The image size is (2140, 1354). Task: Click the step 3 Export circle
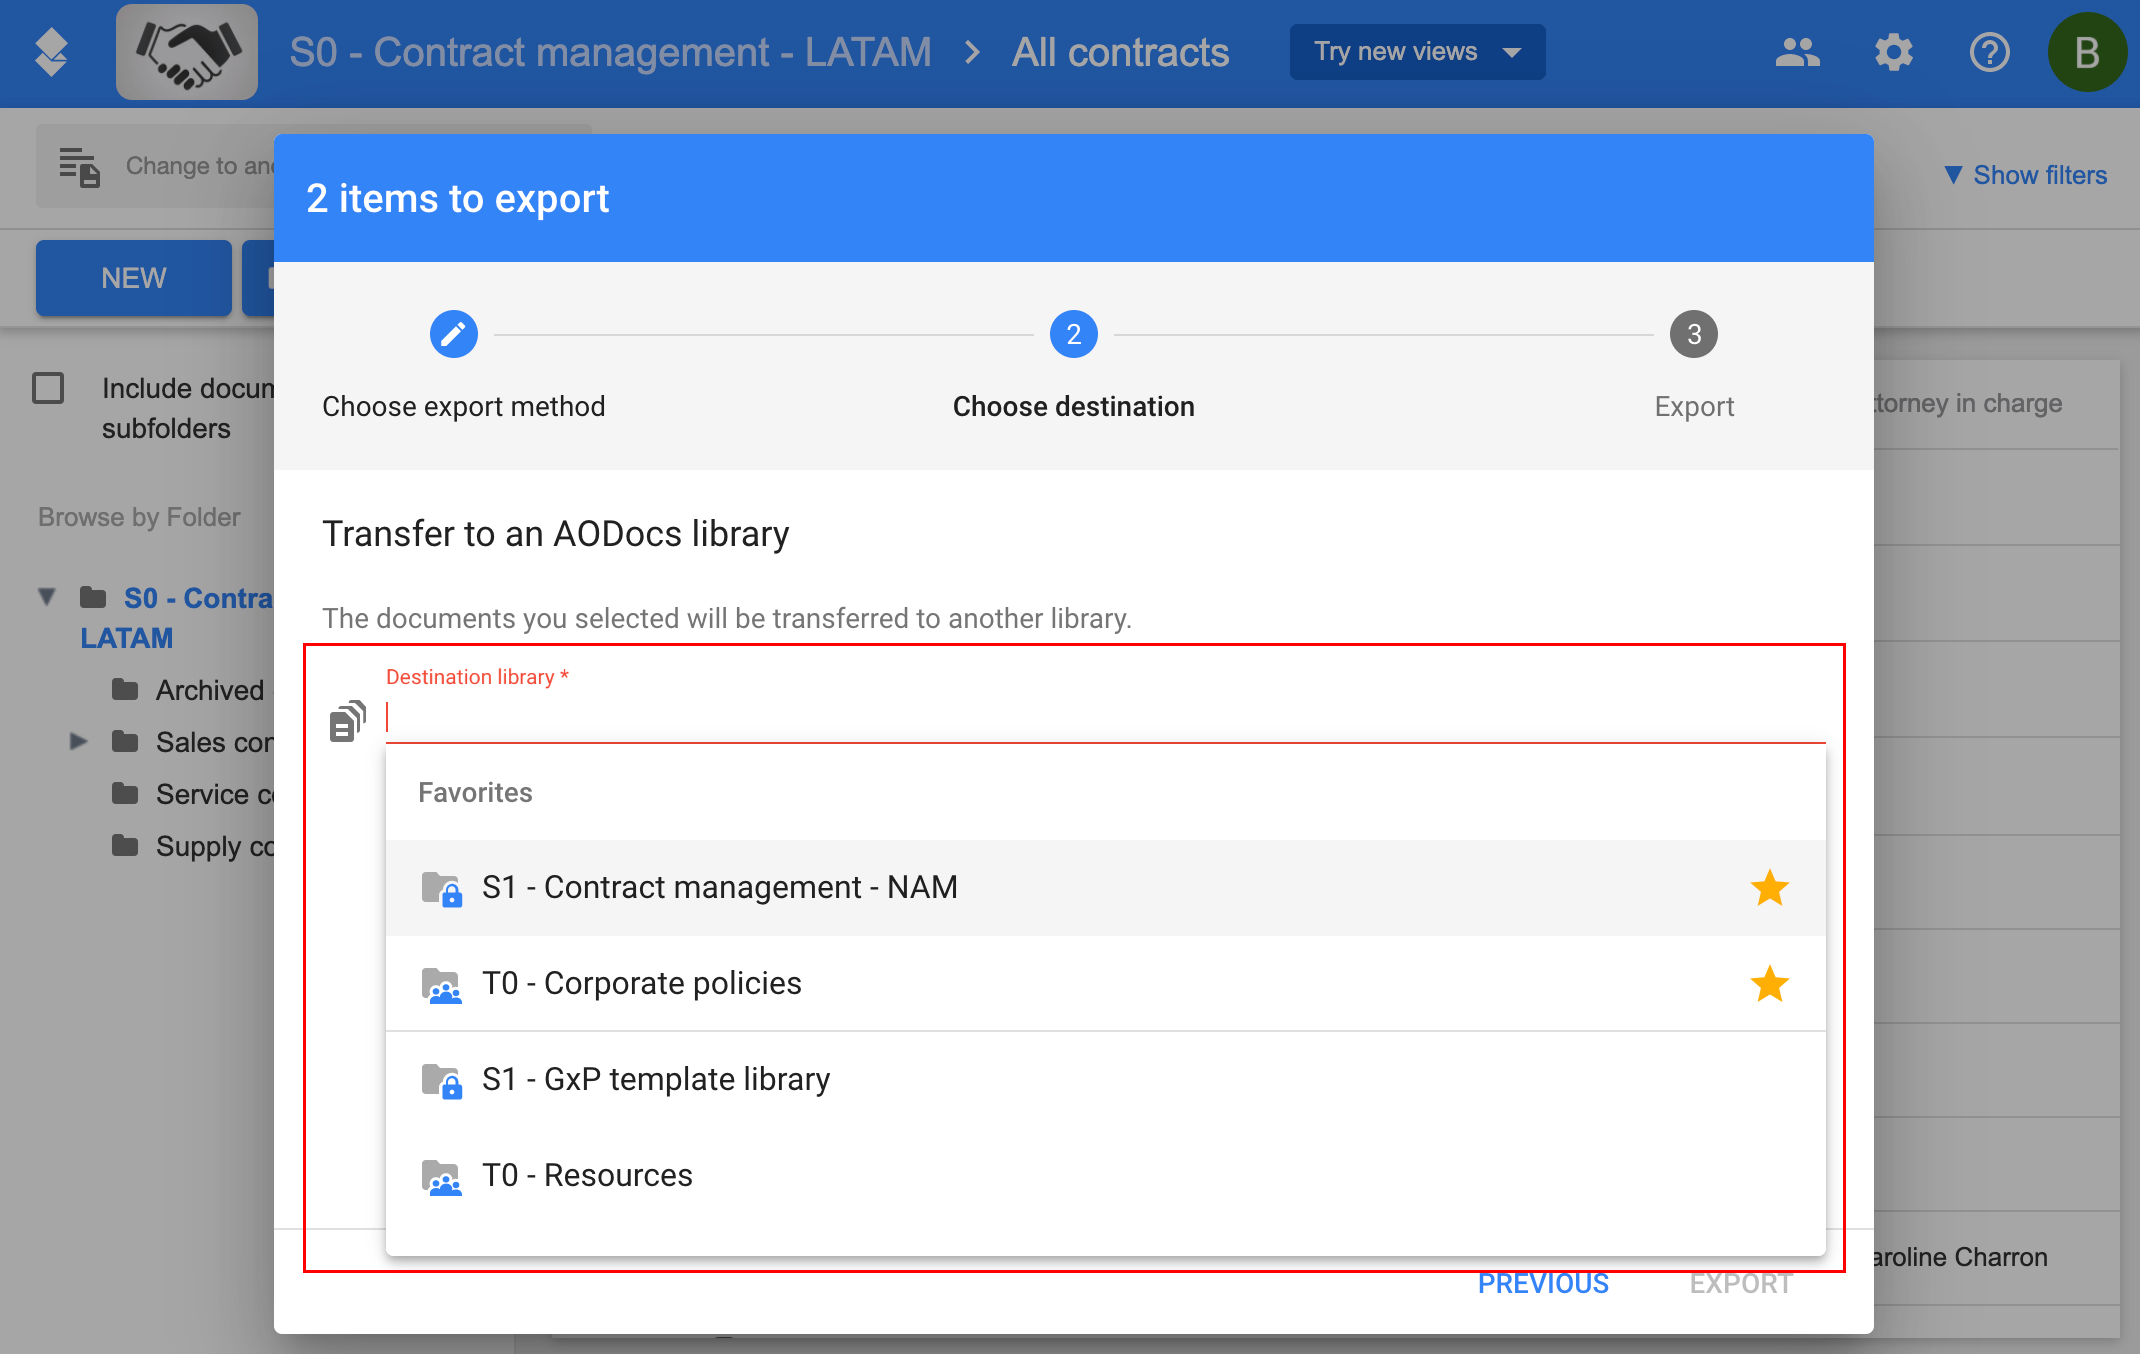[1694, 334]
